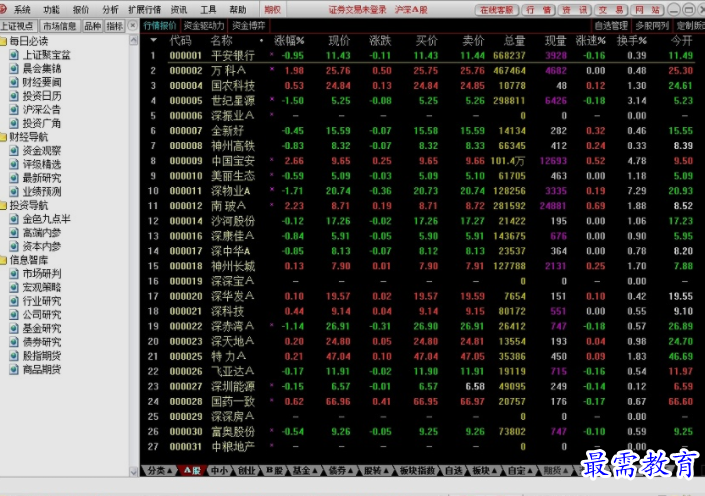Select the 中小 bottom tab
This screenshot has height=496, width=705.
click(219, 470)
